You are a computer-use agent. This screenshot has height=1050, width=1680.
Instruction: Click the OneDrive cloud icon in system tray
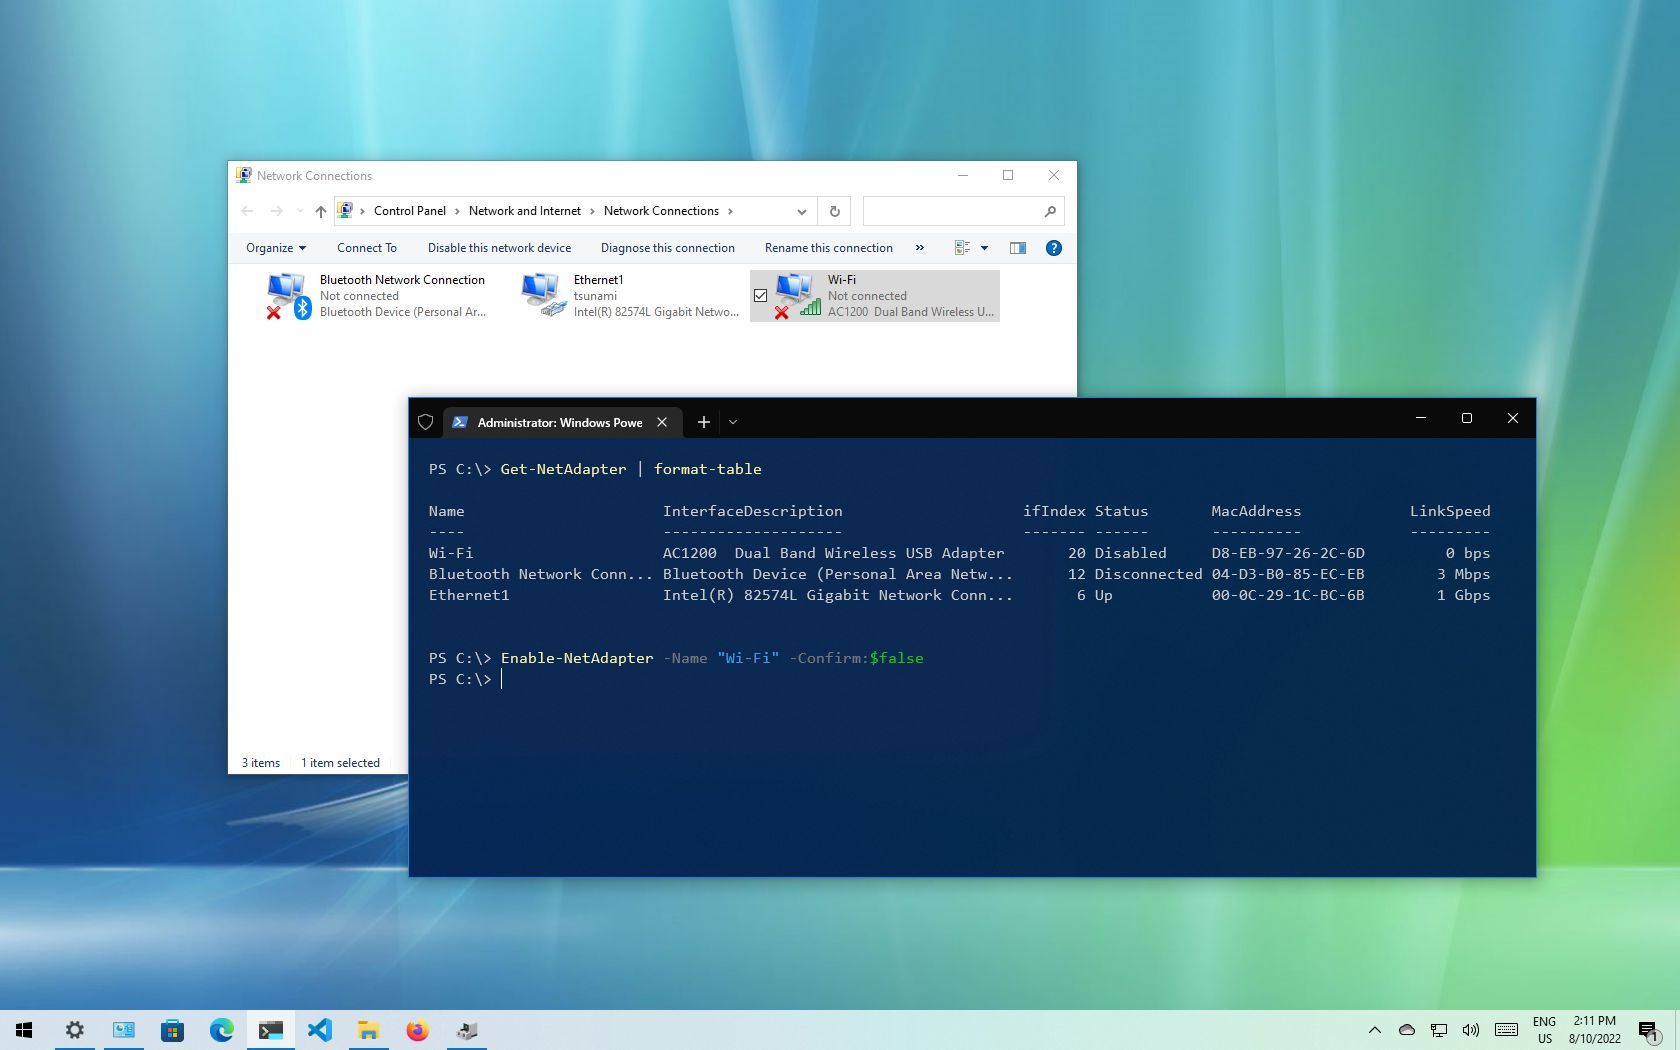pyautogui.click(x=1407, y=1029)
